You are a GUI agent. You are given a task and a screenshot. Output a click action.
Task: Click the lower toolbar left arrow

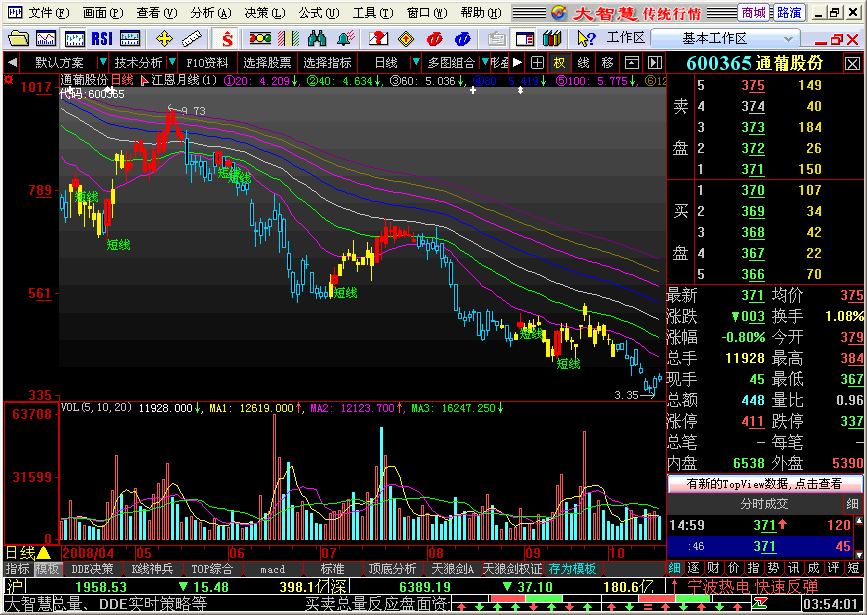click(12, 62)
